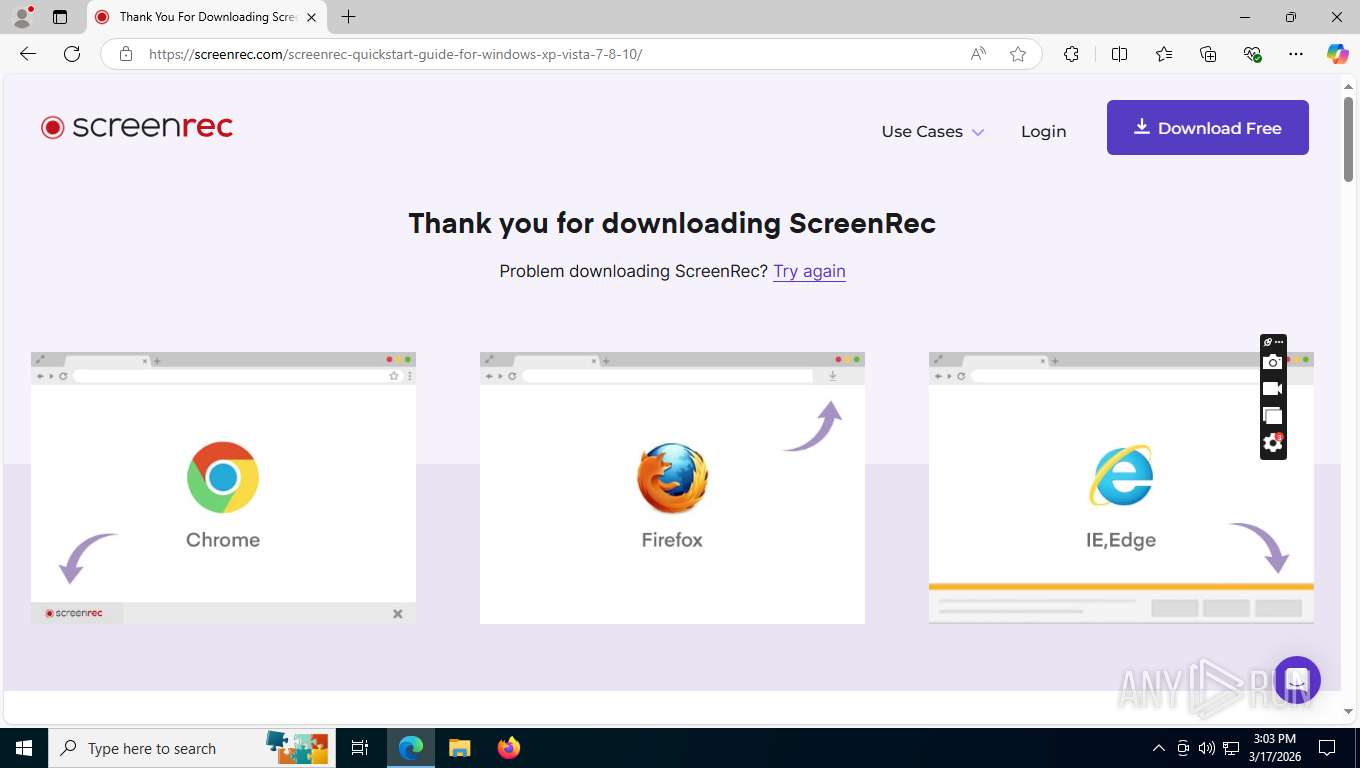The height and width of the screenshot is (768, 1360).
Task: Click scrollbar up arrow
Action: tap(1348, 85)
